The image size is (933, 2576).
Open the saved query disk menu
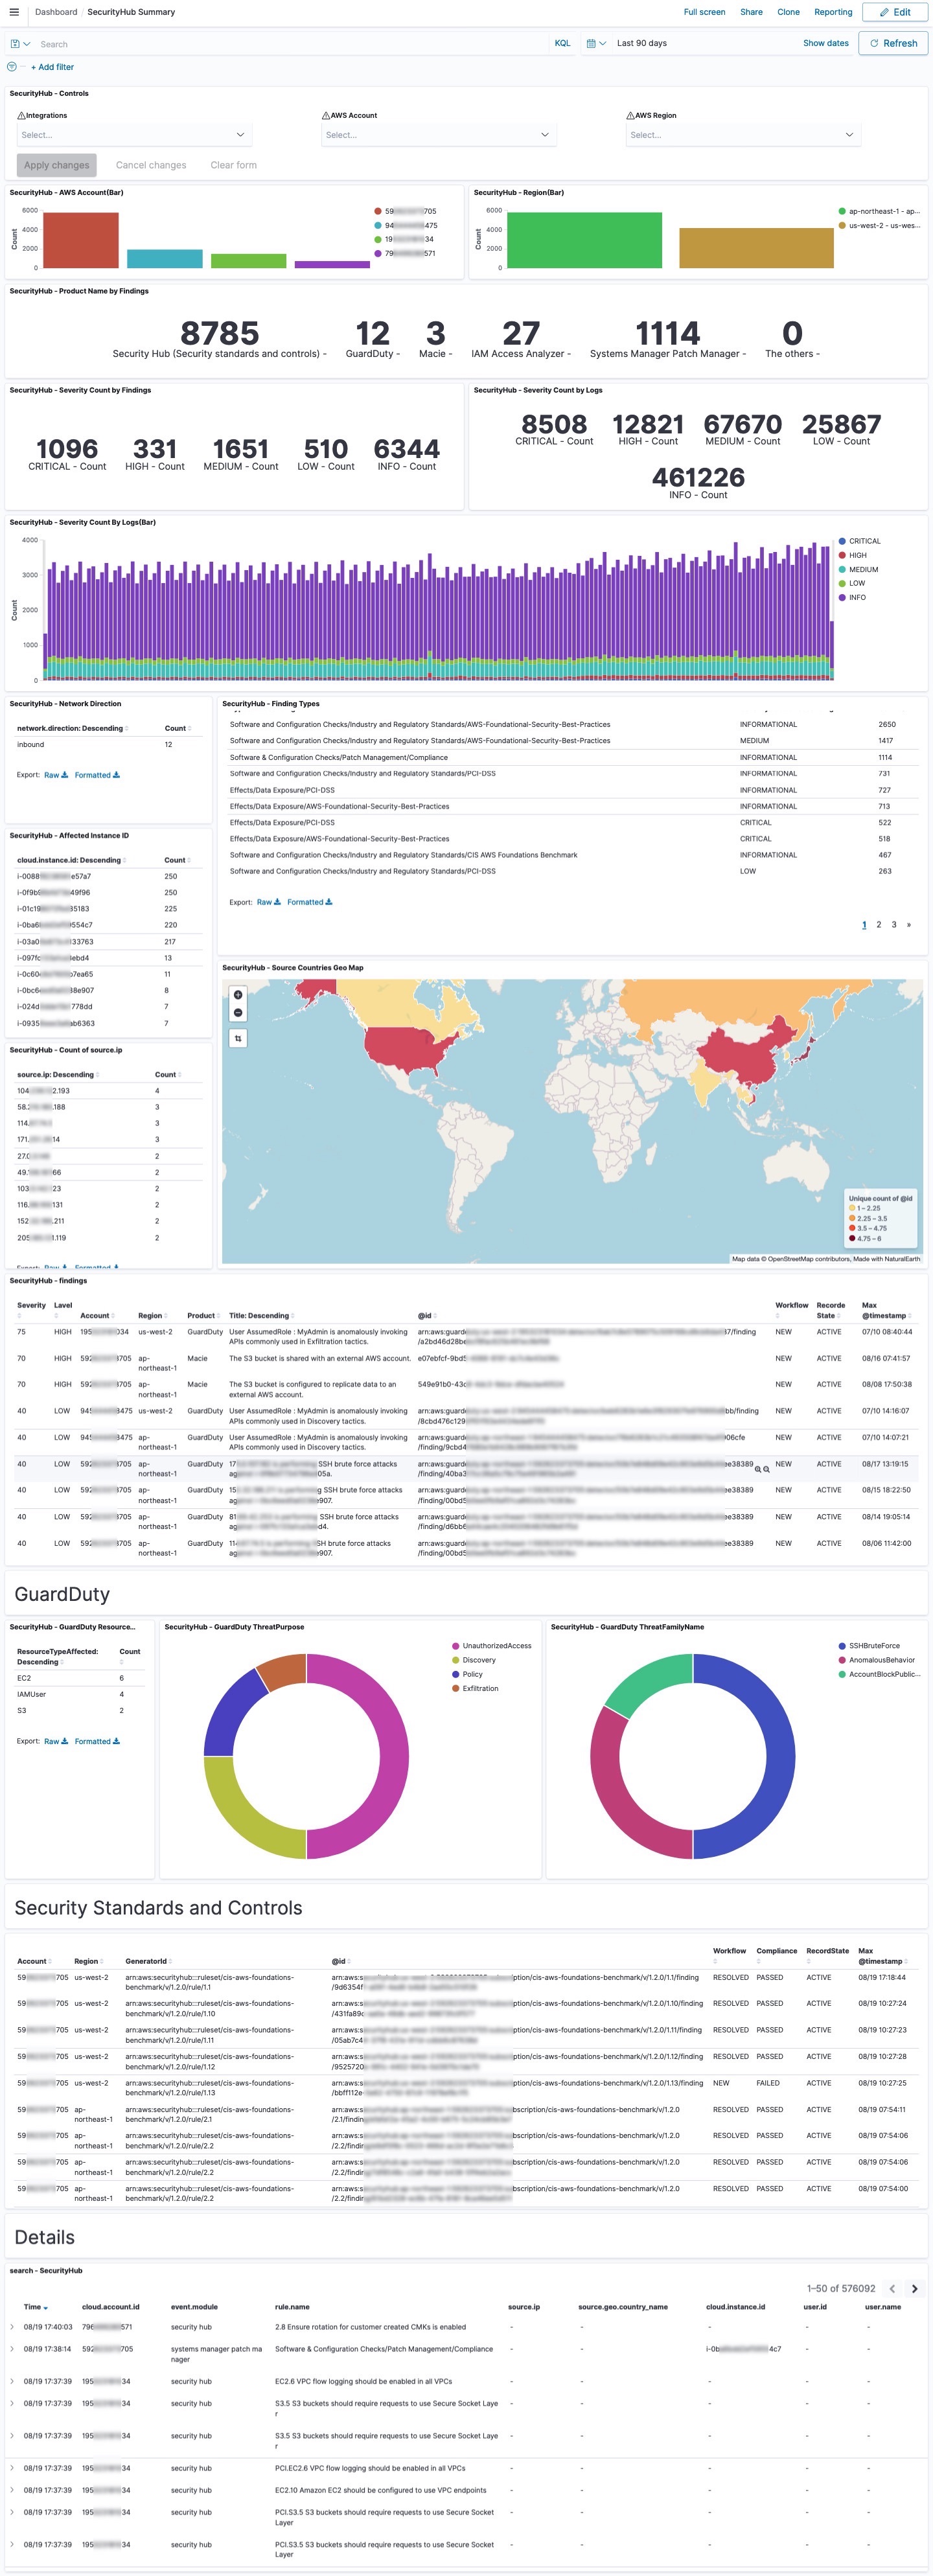tap(19, 44)
